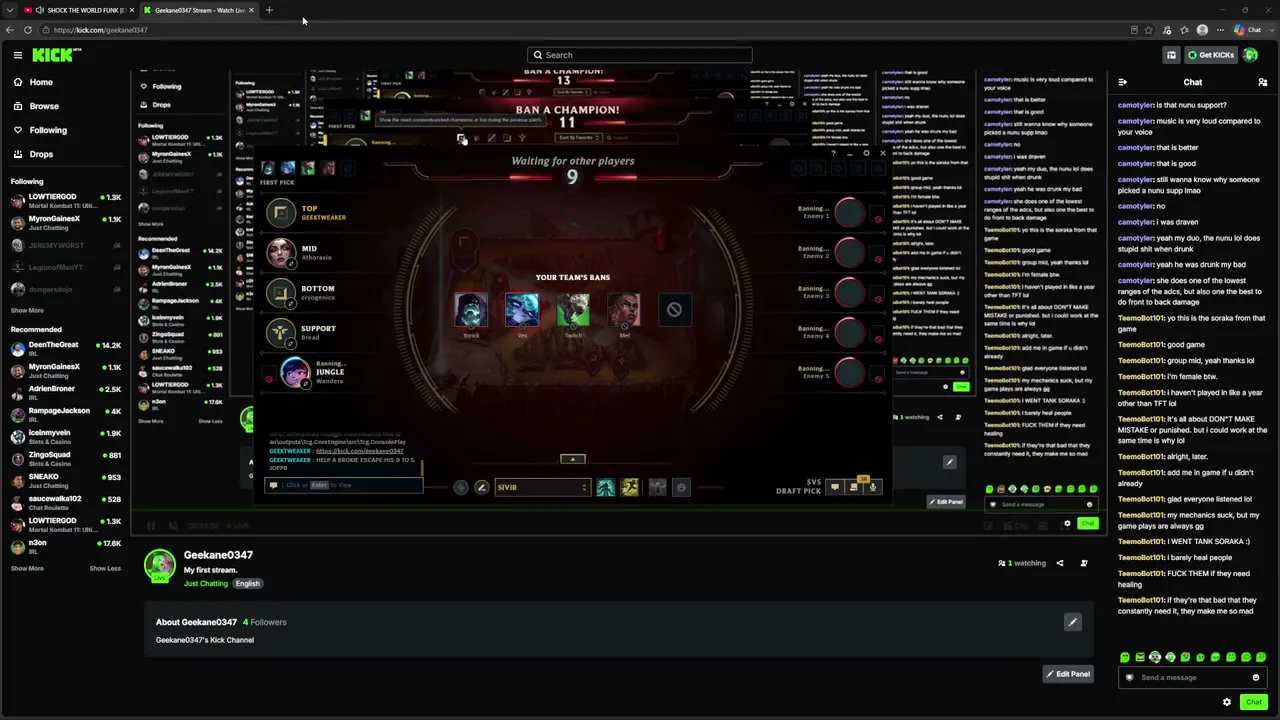Screen dimensions: 1280x720
Task: Open the emote picker in message box
Action: point(1256,678)
